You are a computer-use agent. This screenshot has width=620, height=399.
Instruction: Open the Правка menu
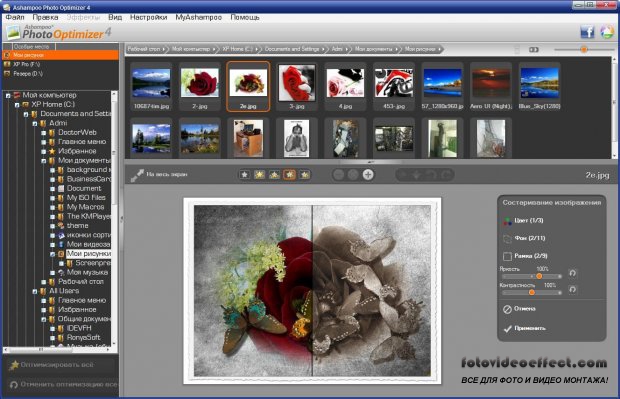pos(45,17)
